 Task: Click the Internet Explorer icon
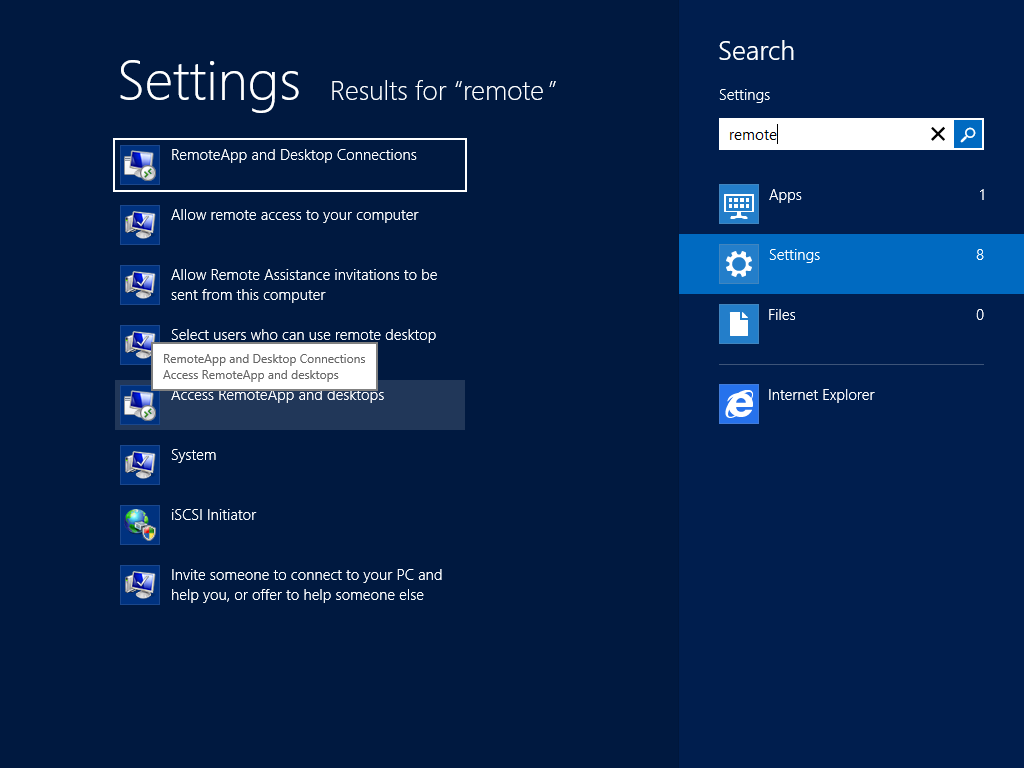point(738,404)
